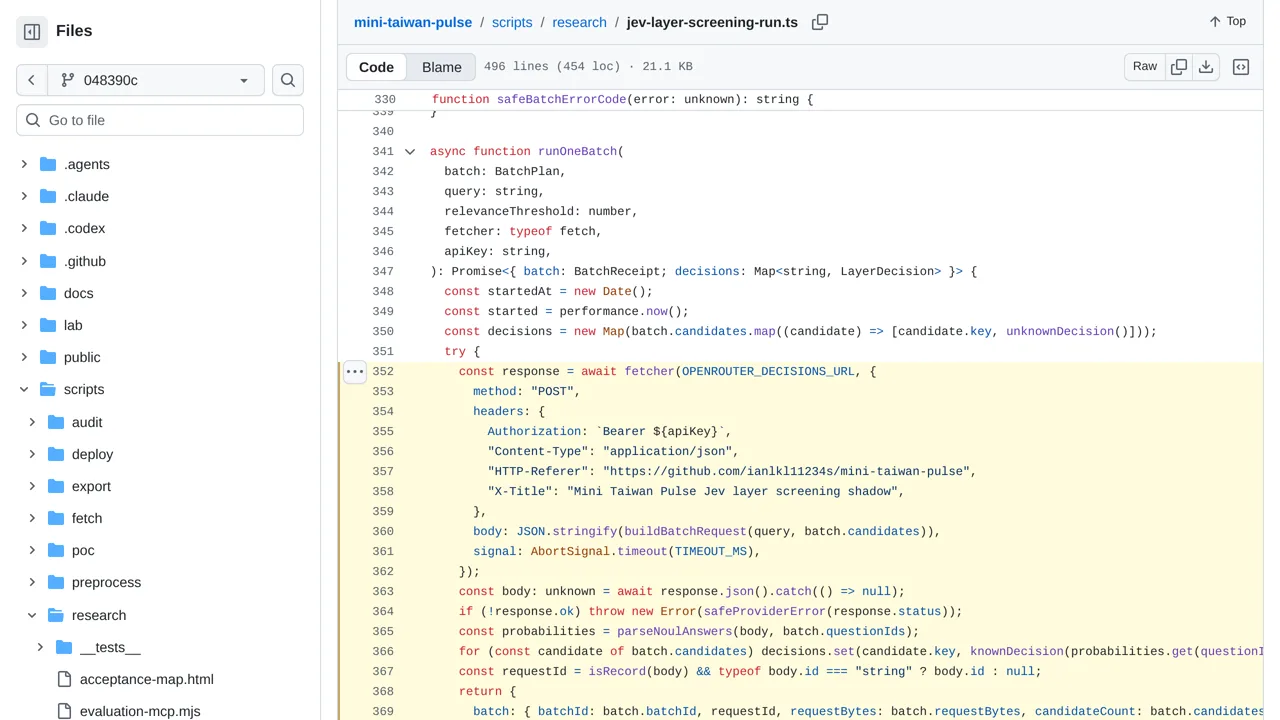Expand the lab folder chevron
The image size is (1280, 720).
[24, 325]
